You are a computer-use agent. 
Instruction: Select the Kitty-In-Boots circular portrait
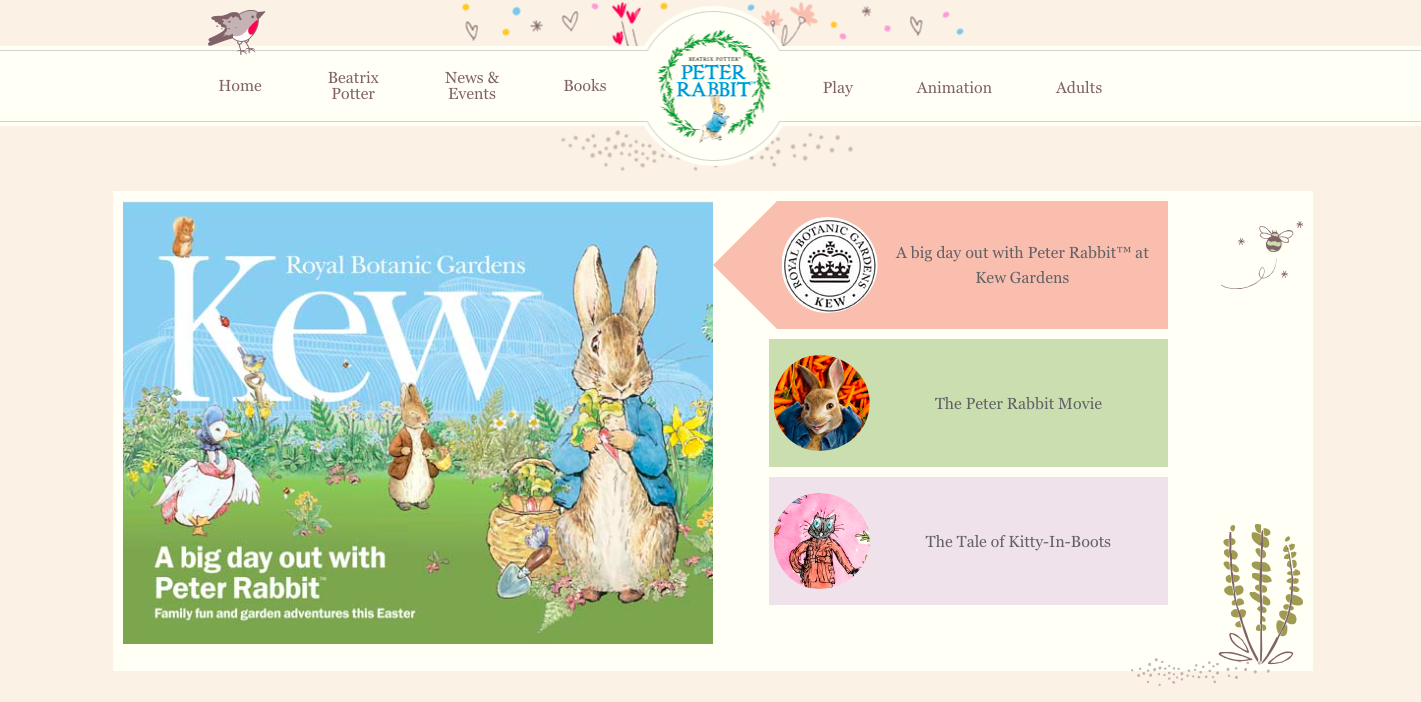point(821,541)
